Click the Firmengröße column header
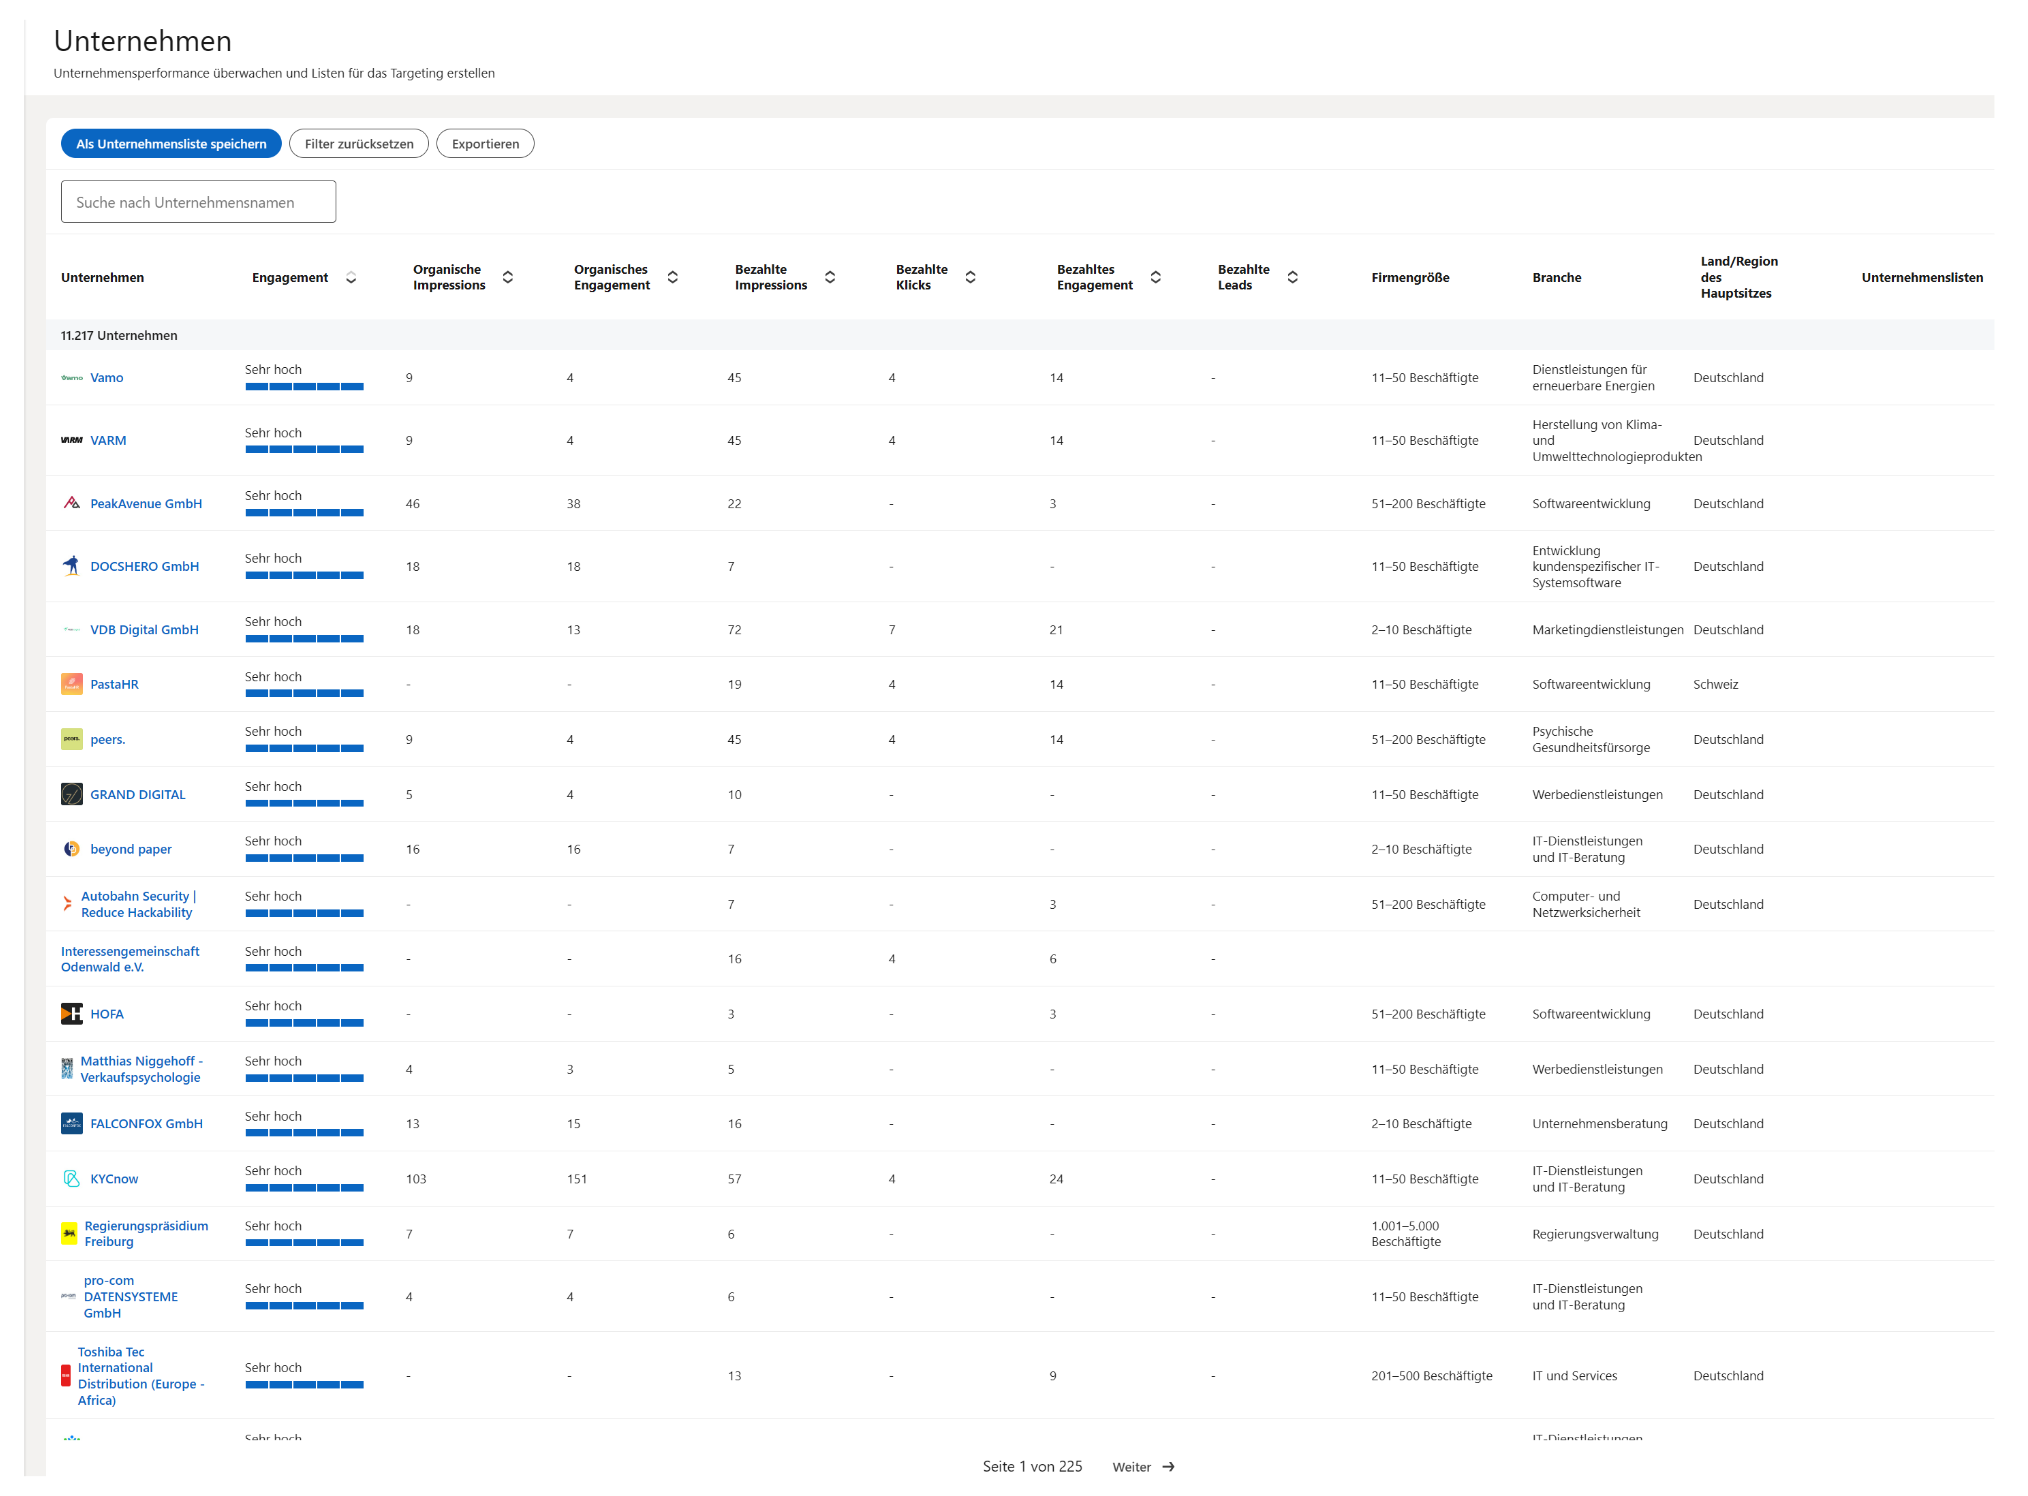The width and height of the screenshot is (2028, 1496). (x=1410, y=278)
